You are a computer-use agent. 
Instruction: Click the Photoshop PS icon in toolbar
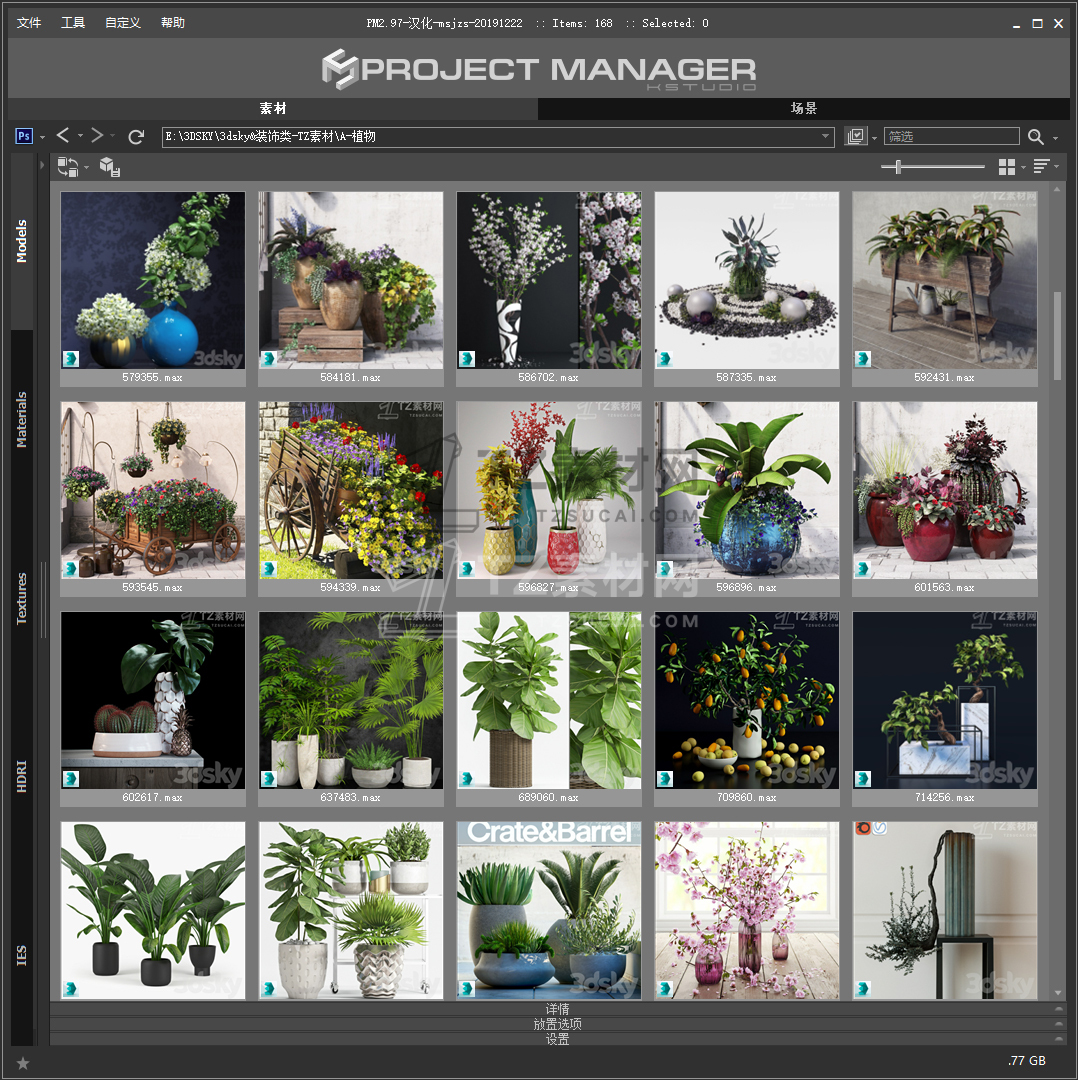25,137
